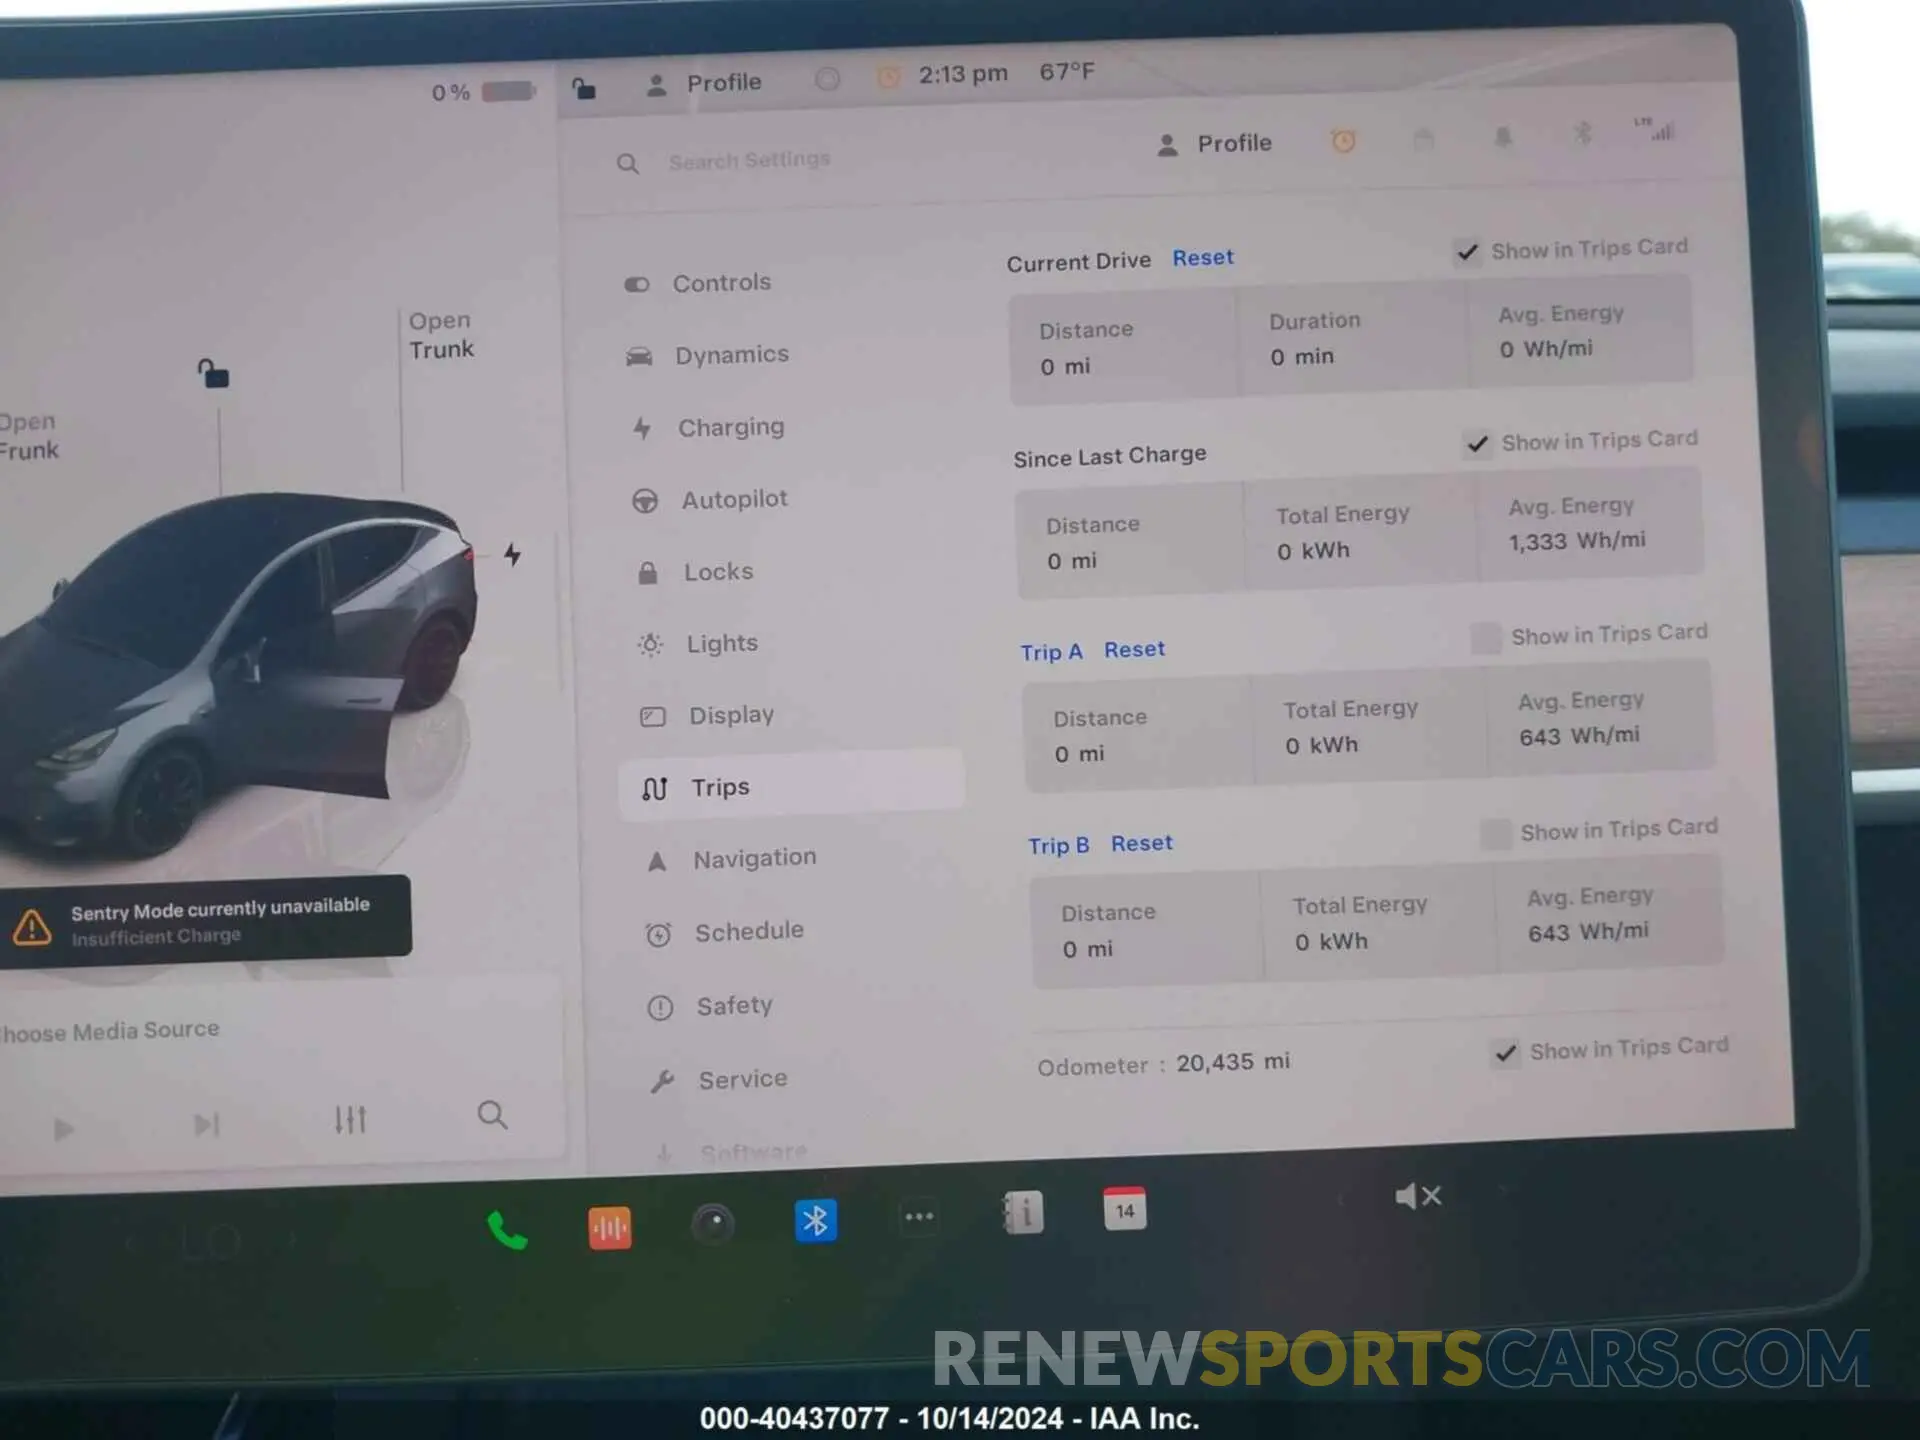
Task: Tap the unlock padlock icon above the car
Action: pos(213,374)
